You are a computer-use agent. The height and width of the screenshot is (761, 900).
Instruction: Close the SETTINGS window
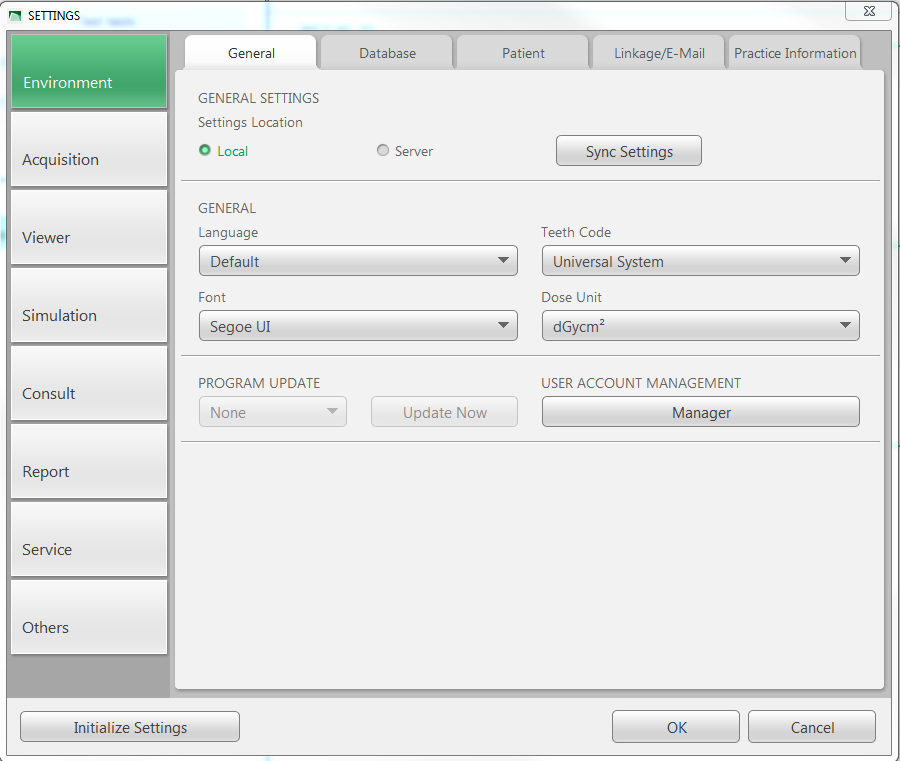point(868,11)
